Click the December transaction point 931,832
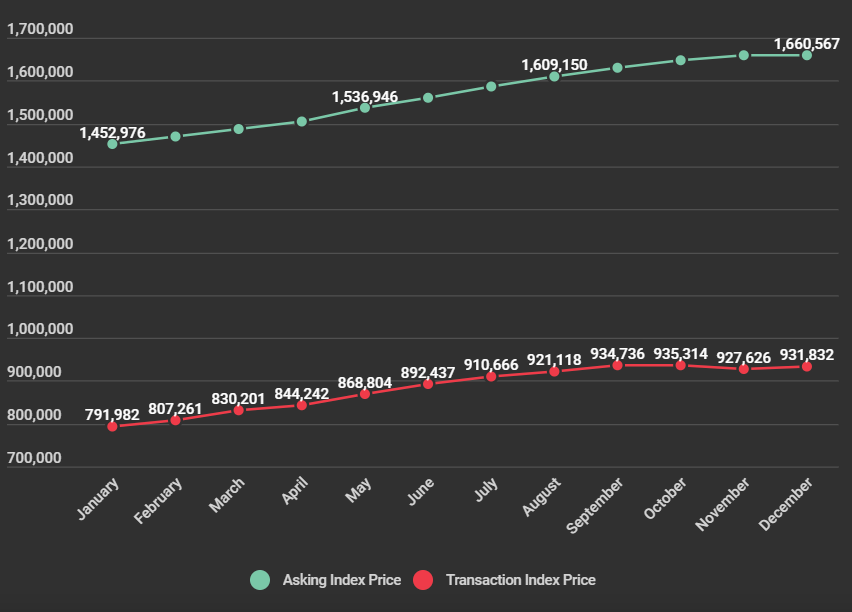 click(807, 367)
